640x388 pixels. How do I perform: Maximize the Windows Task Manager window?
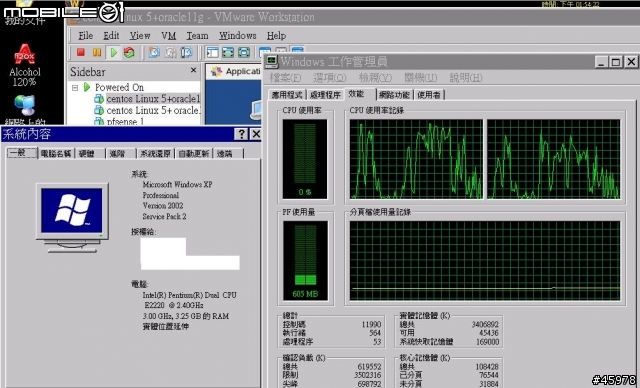pos(616,62)
